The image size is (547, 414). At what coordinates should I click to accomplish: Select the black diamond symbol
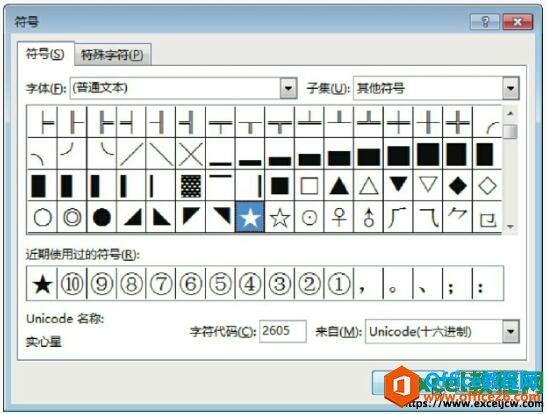pyautogui.click(x=458, y=186)
